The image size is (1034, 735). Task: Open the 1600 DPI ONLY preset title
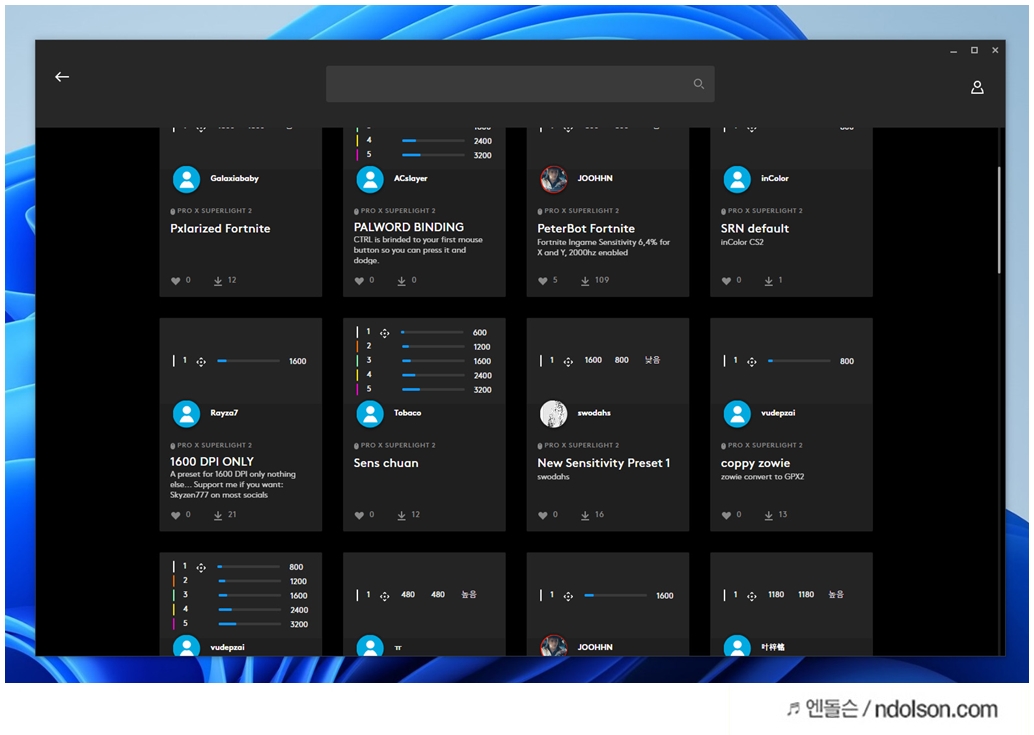pos(212,461)
